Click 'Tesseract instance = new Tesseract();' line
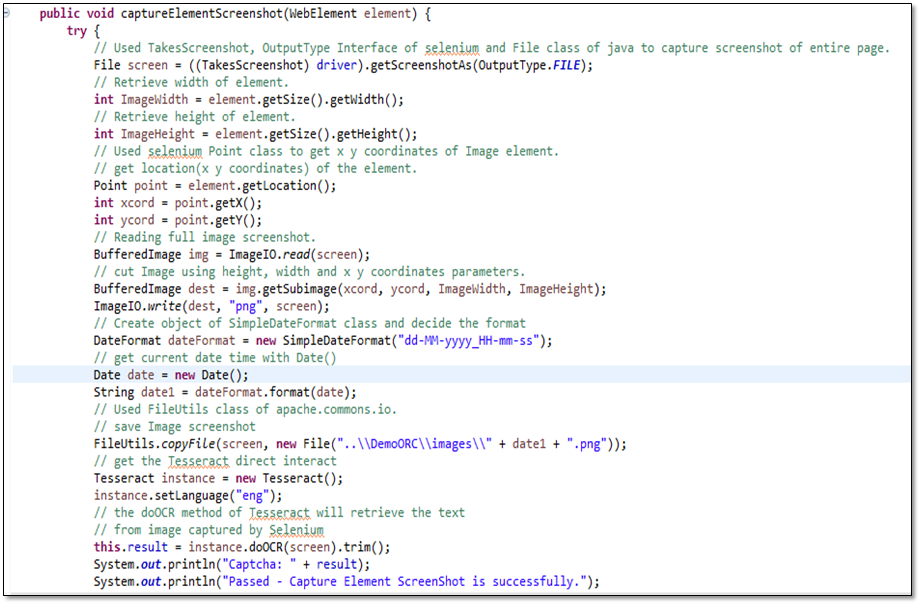 point(219,478)
